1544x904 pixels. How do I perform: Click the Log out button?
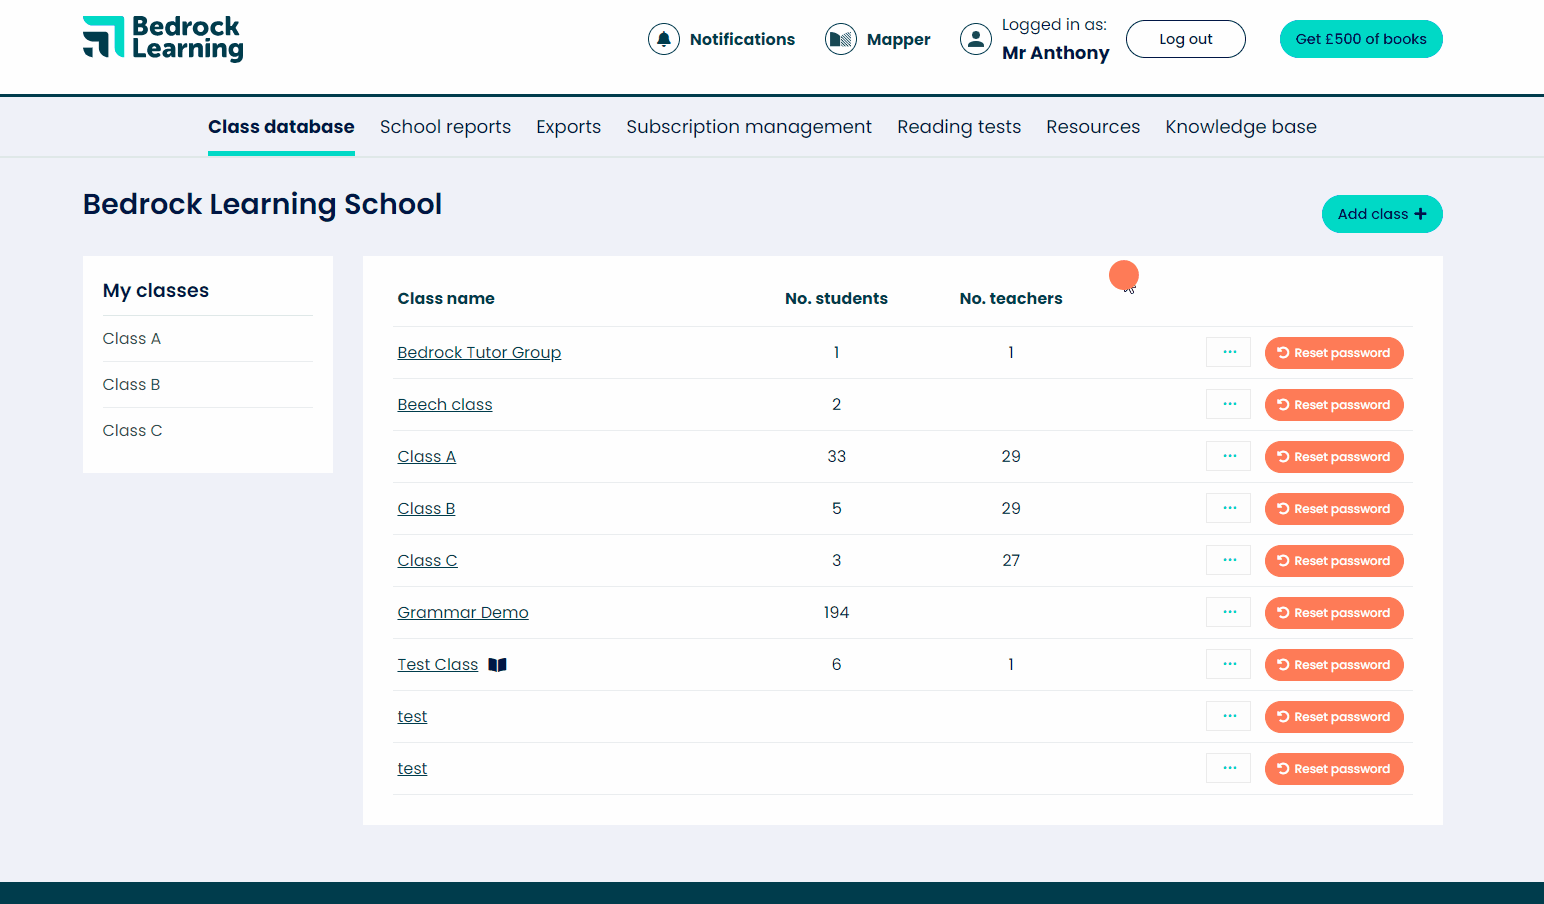(1185, 38)
